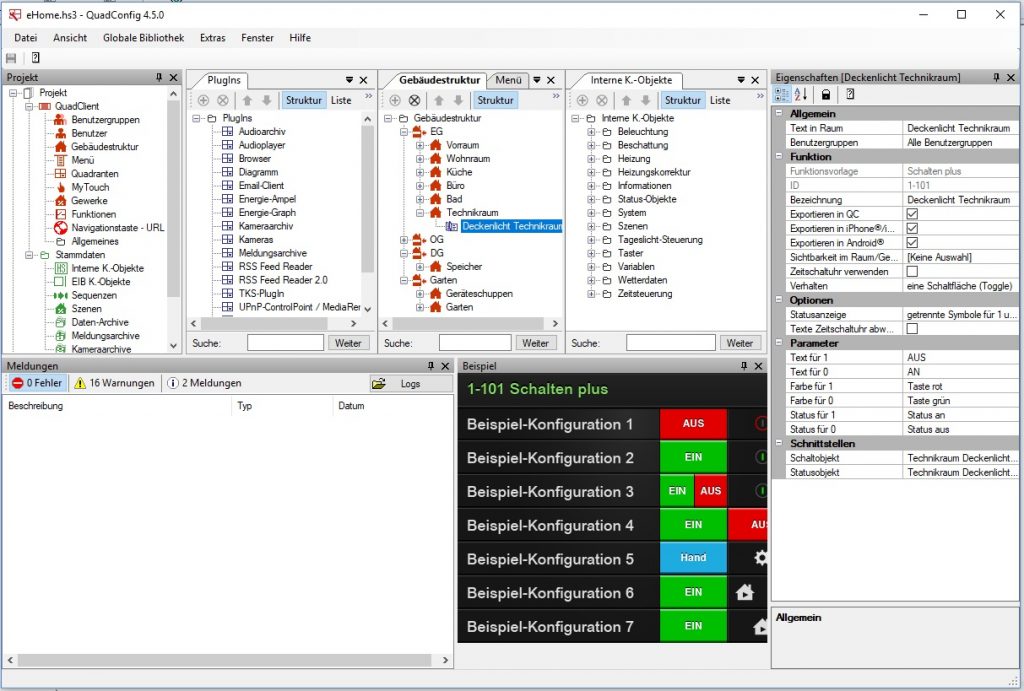Click alphabetical sort icon in Eigenschaften
The height and width of the screenshot is (691, 1024).
click(801, 94)
